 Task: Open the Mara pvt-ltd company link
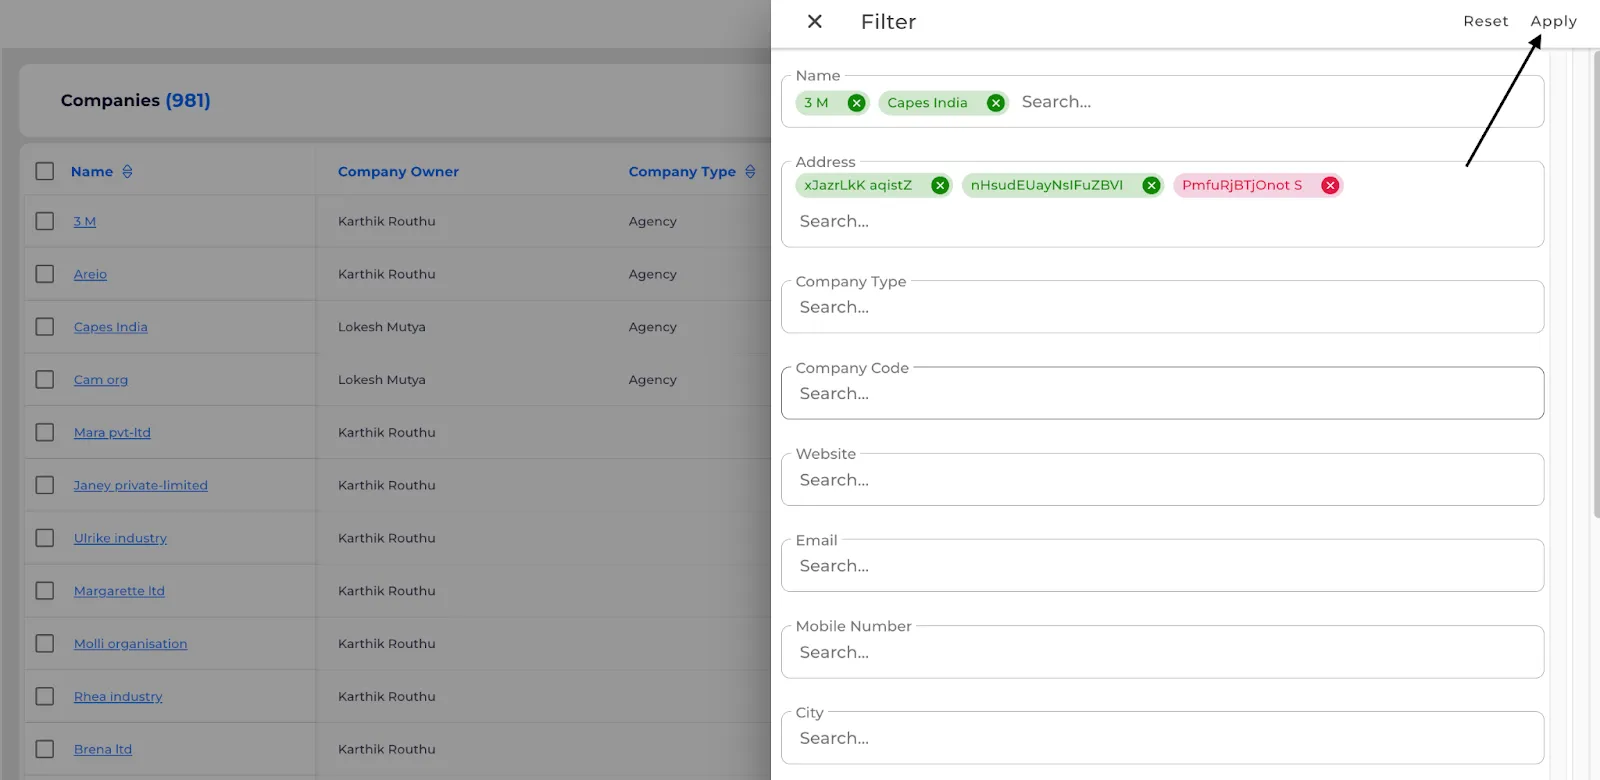pyautogui.click(x=112, y=432)
